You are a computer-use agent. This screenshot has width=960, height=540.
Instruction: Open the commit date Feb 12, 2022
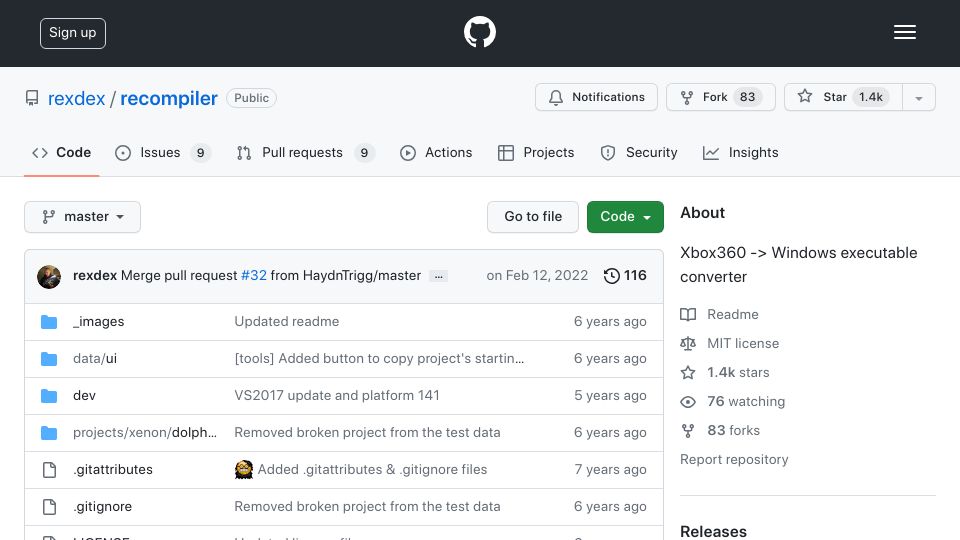click(537, 276)
